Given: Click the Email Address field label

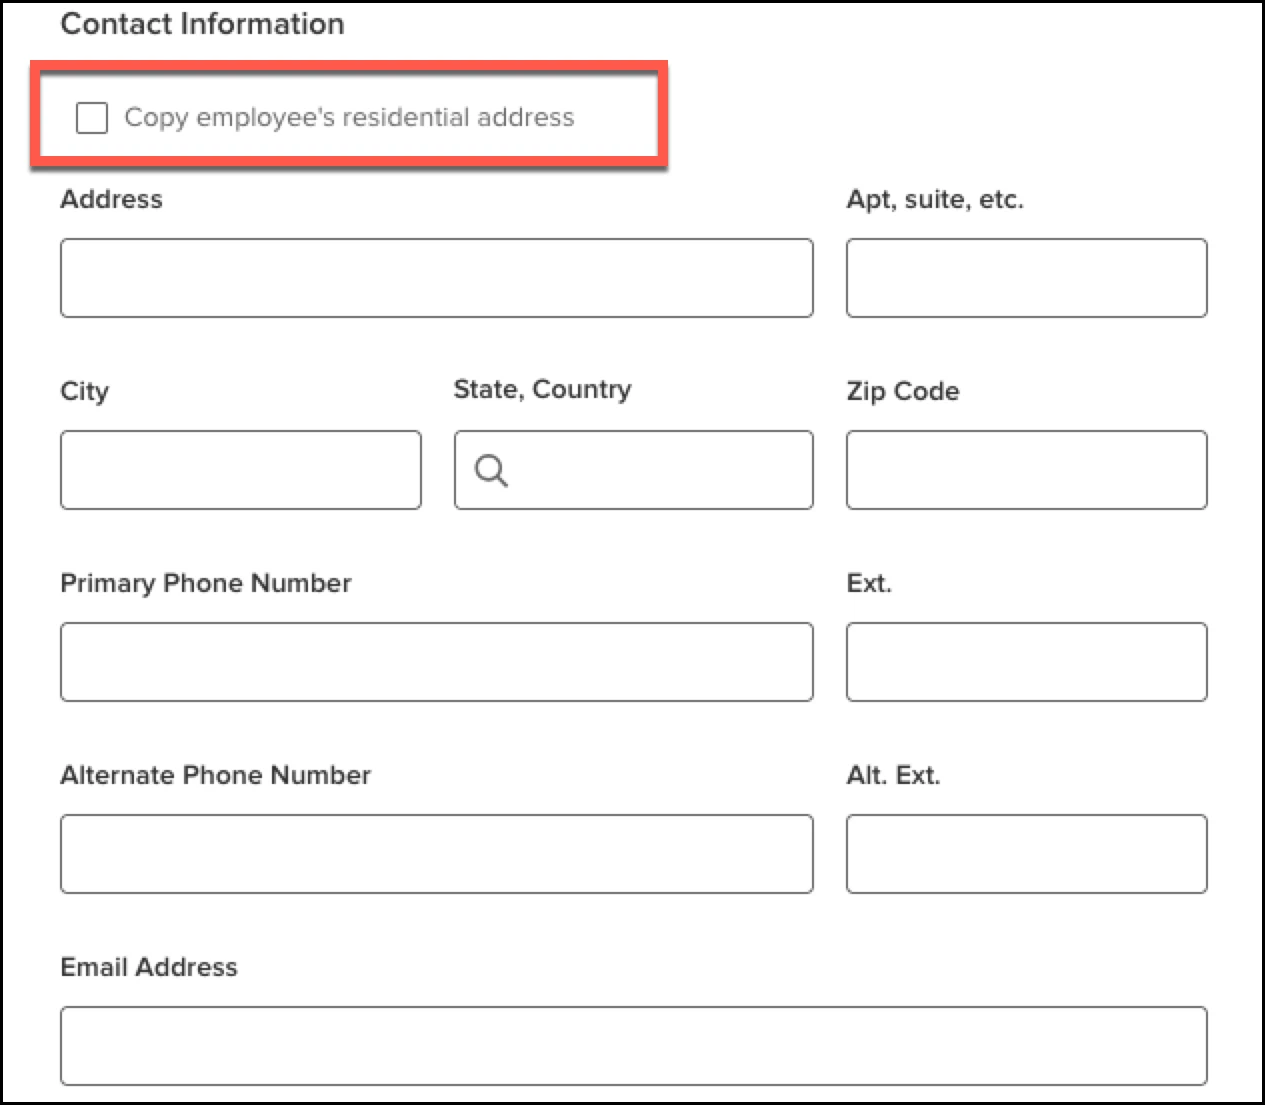Looking at the screenshot, I should (149, 967).
